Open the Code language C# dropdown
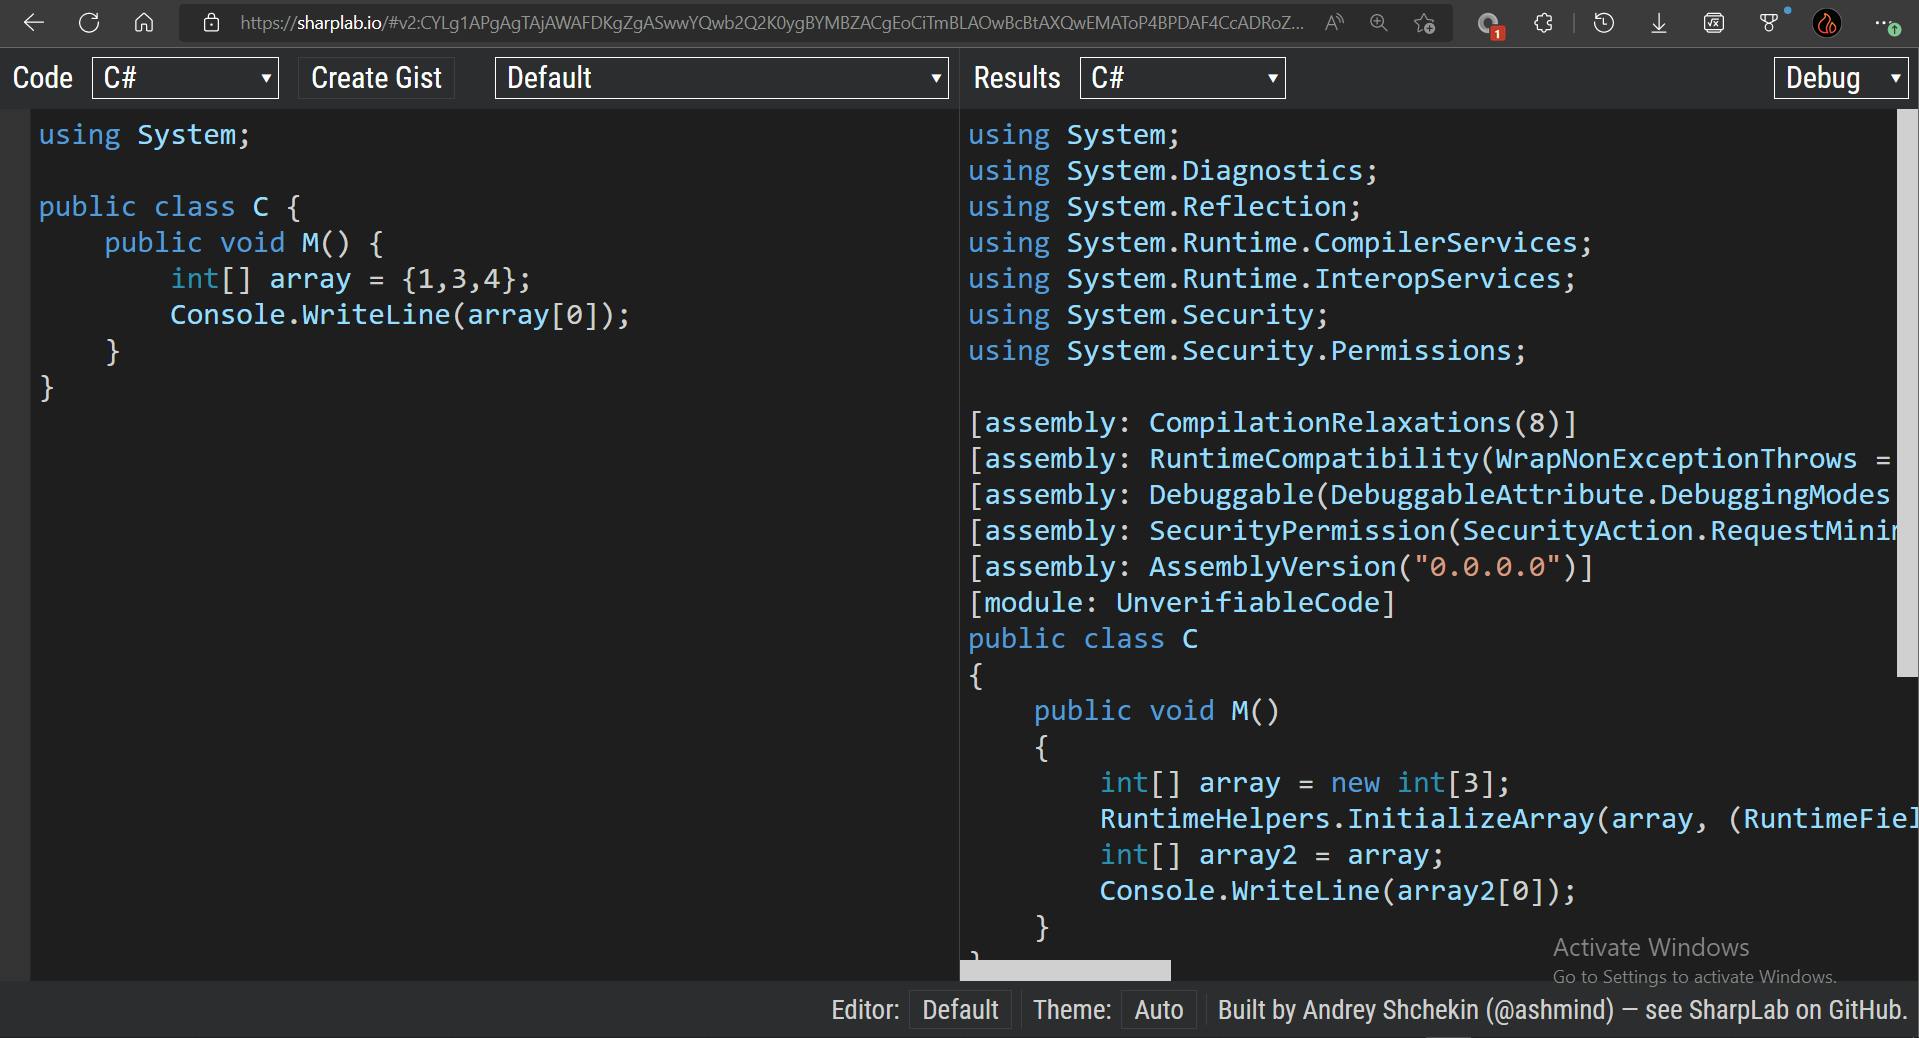 pyautogui.click(x=185, y=78)
